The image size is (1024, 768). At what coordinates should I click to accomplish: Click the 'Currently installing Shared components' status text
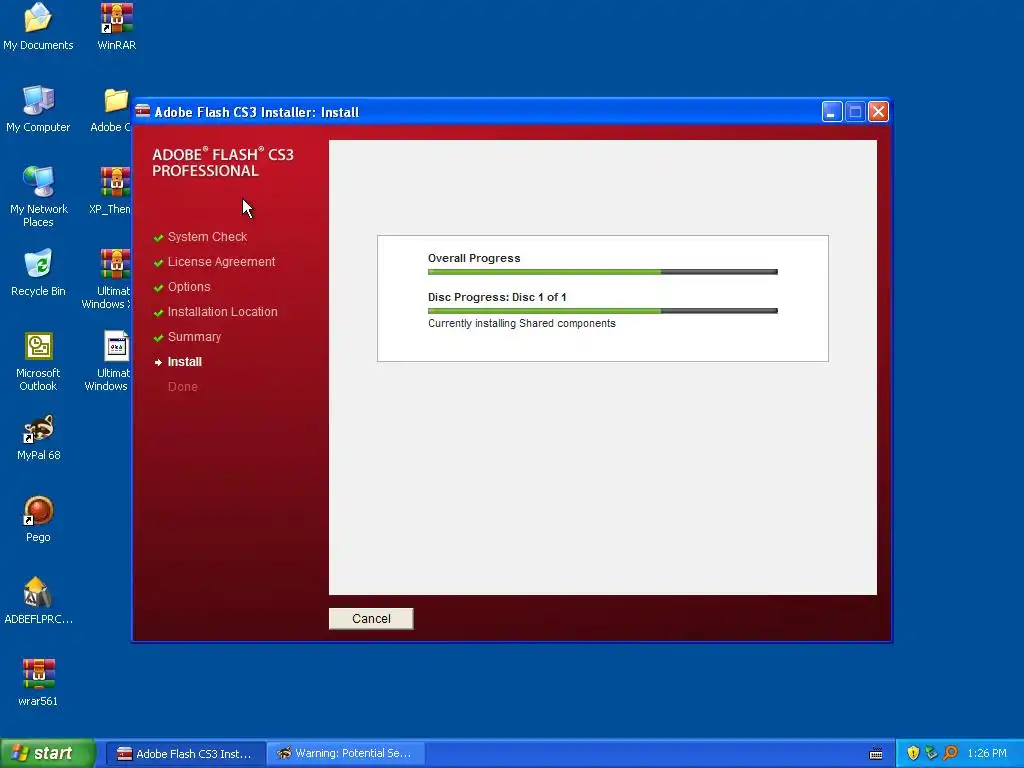point(522,323)
